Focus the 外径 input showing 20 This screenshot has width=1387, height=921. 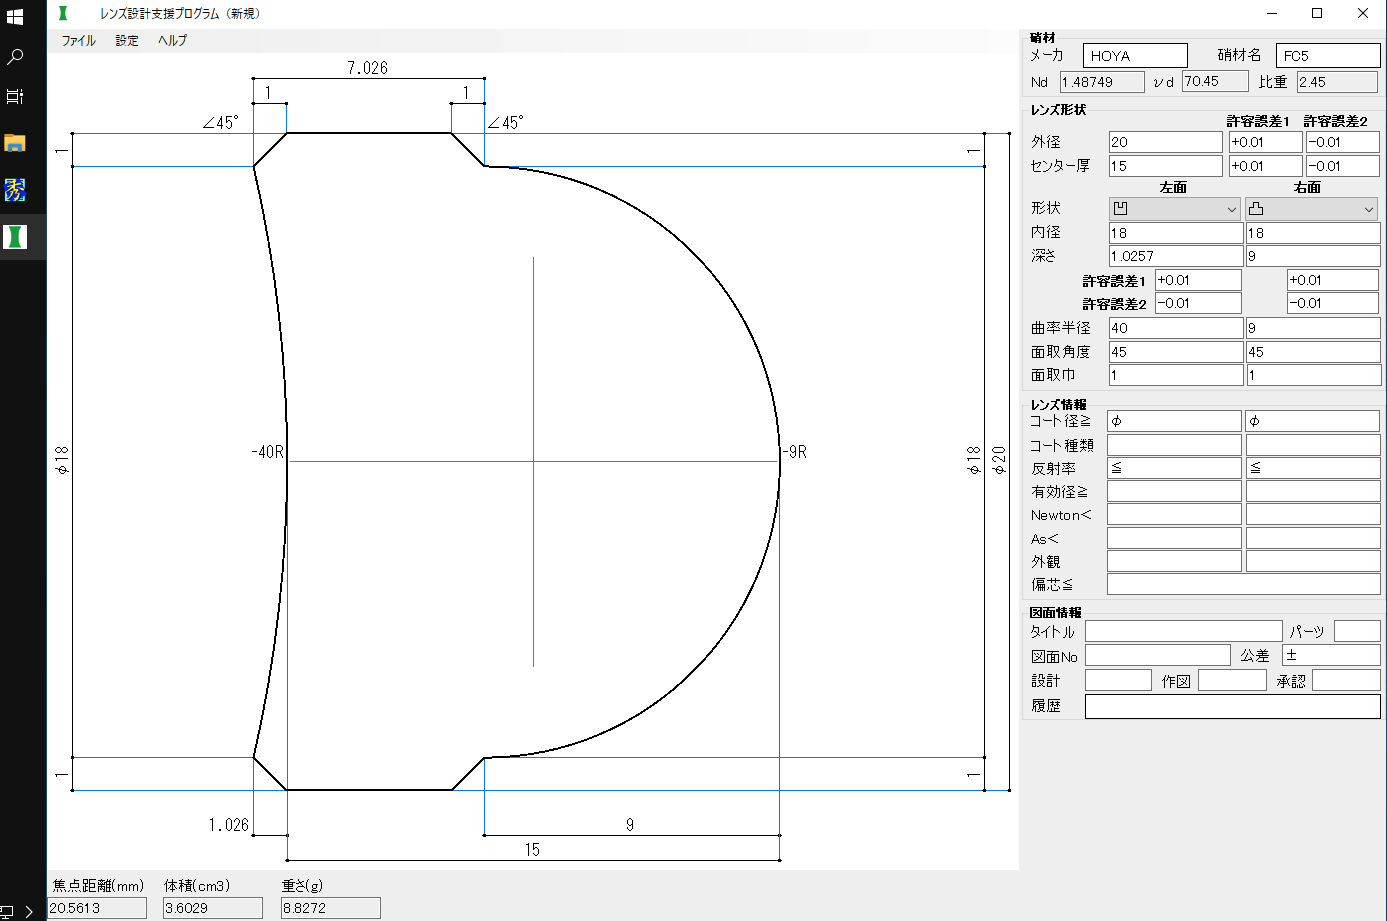(1165, 142)
